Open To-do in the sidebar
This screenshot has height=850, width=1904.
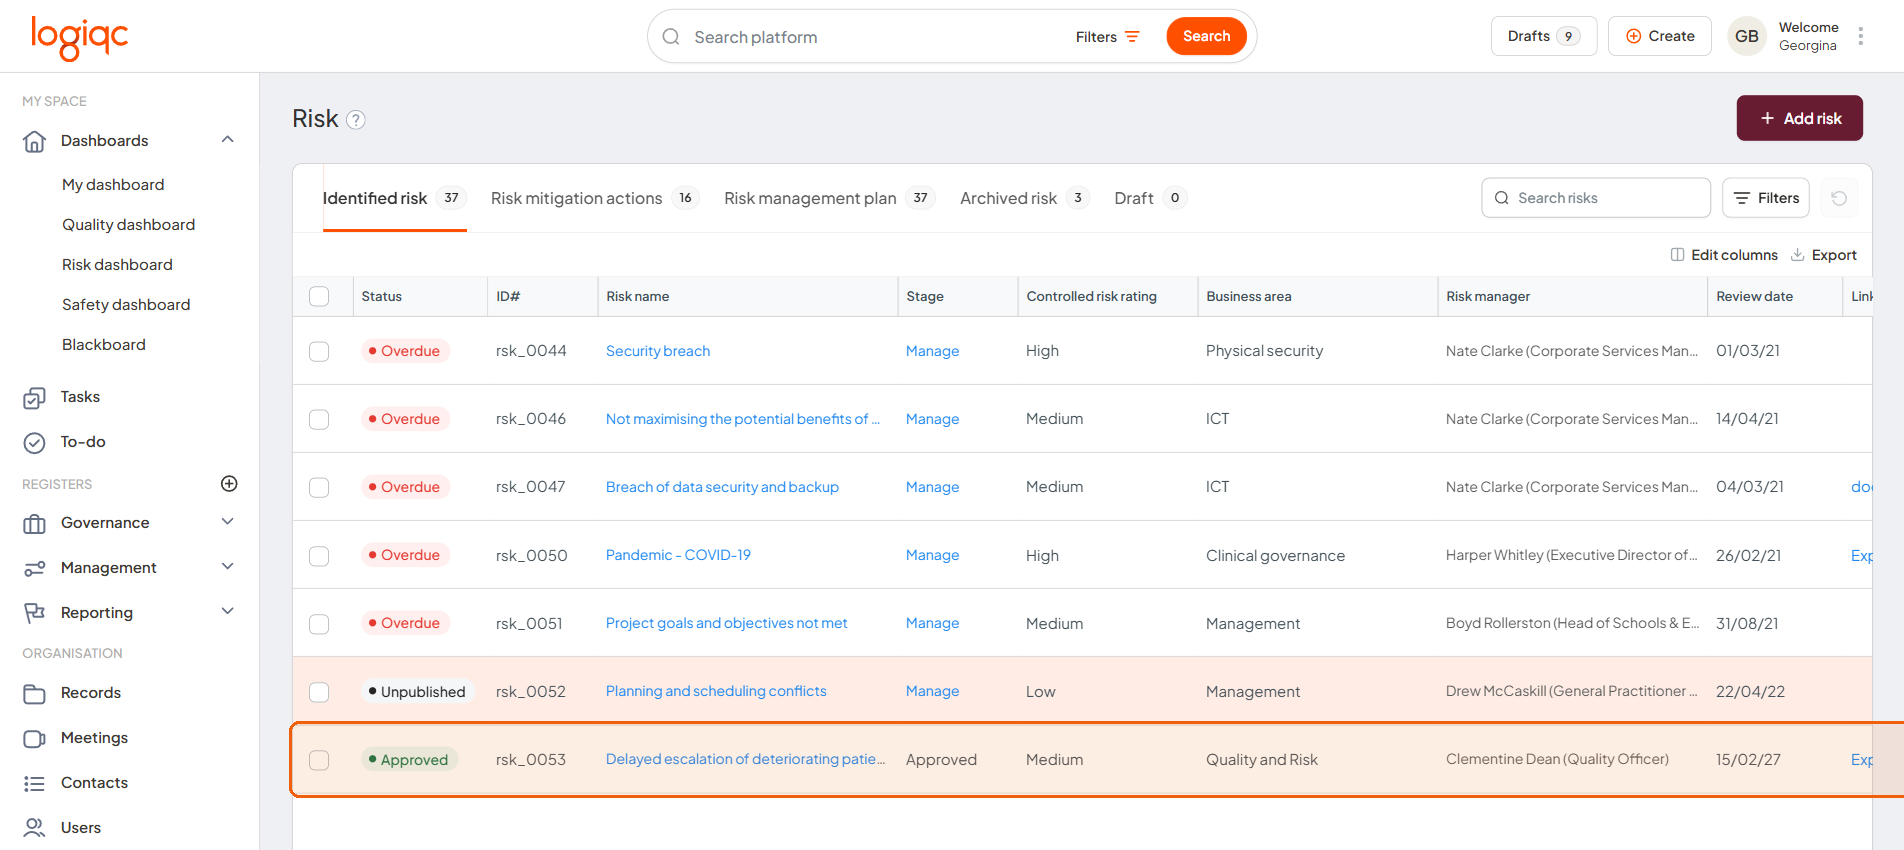coord(83,442)
